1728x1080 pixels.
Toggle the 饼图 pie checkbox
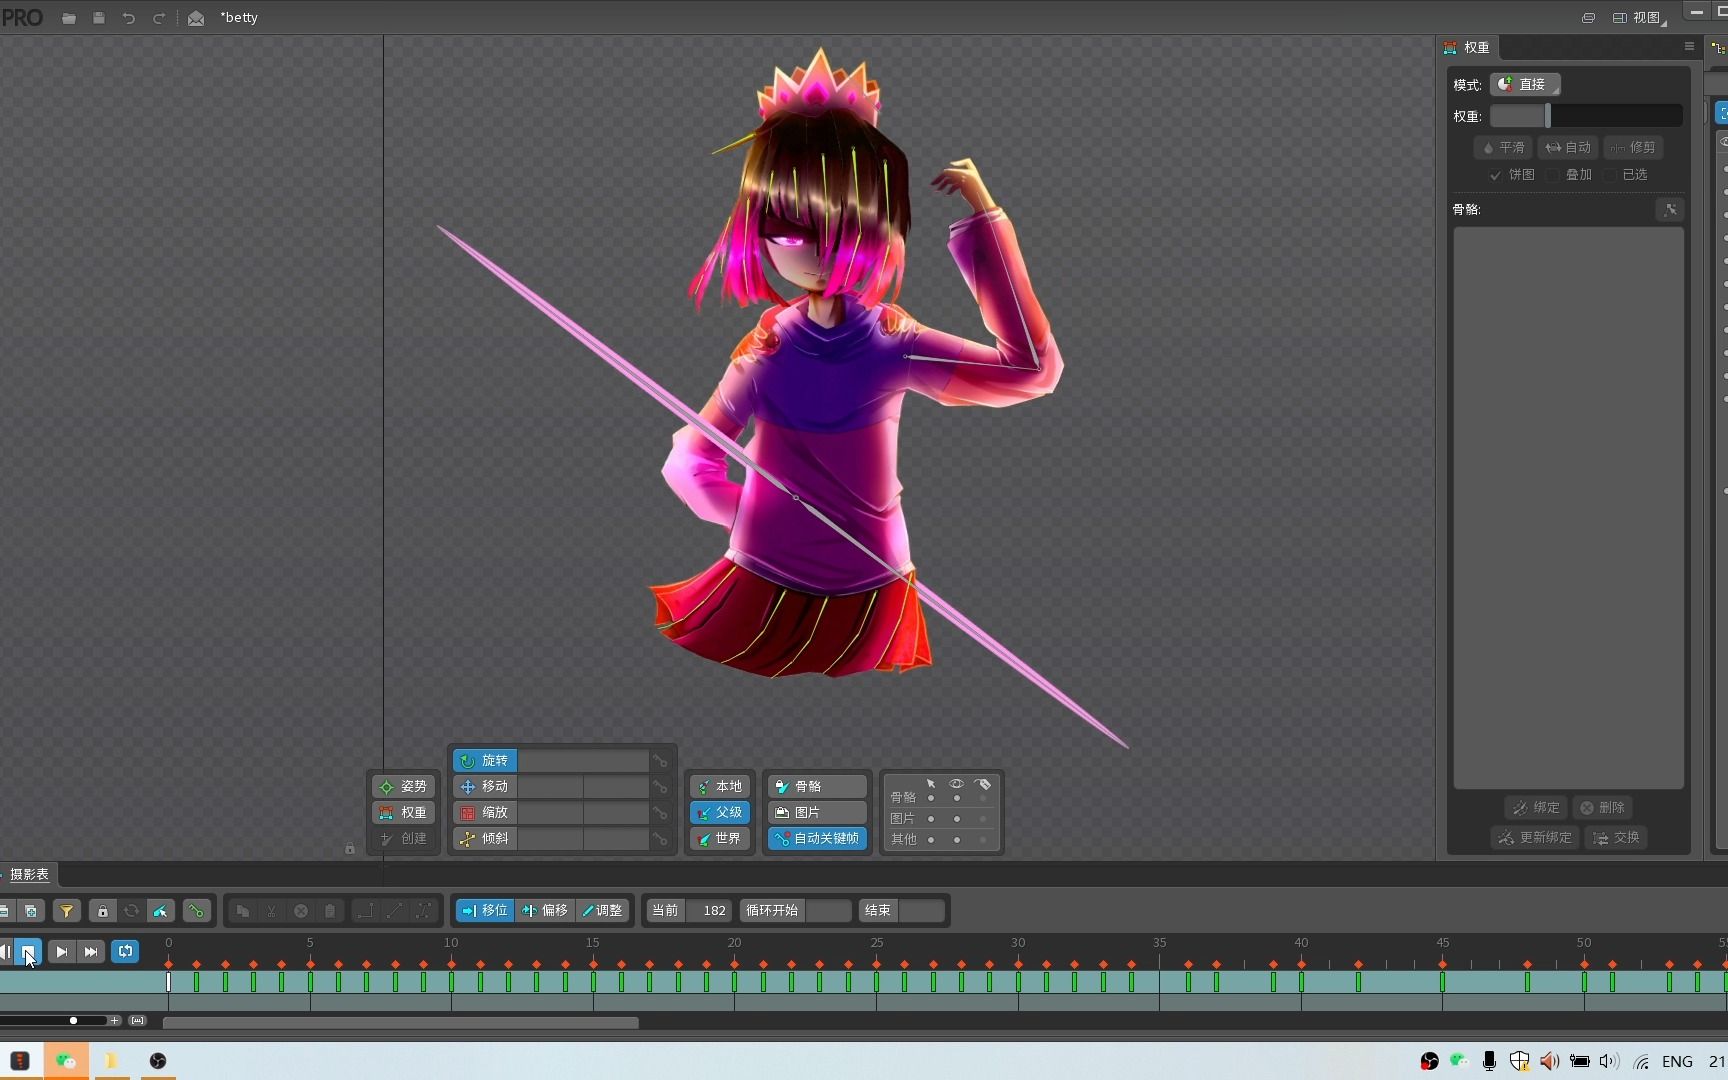[x=1496, y=175]
